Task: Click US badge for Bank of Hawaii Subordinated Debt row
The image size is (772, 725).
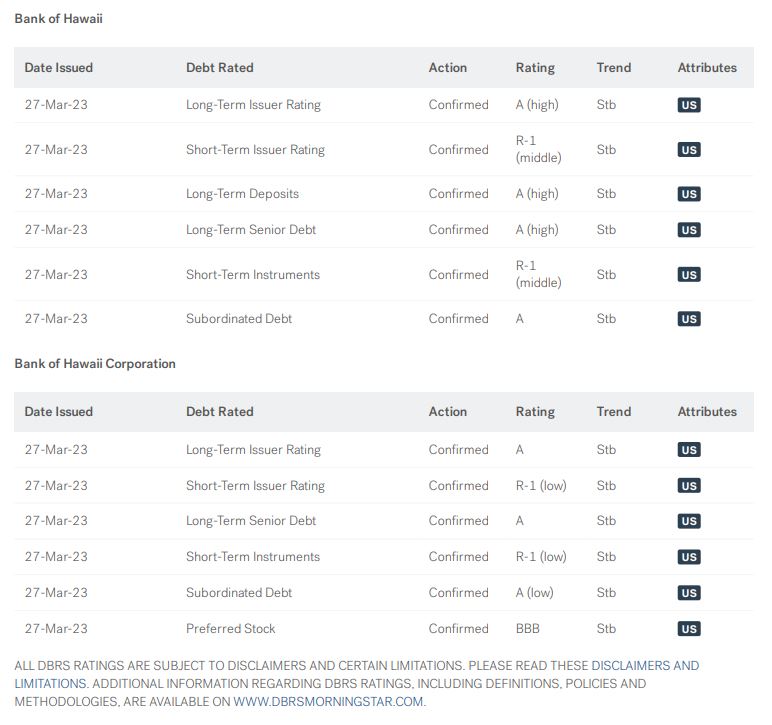Action: (689, 319)
